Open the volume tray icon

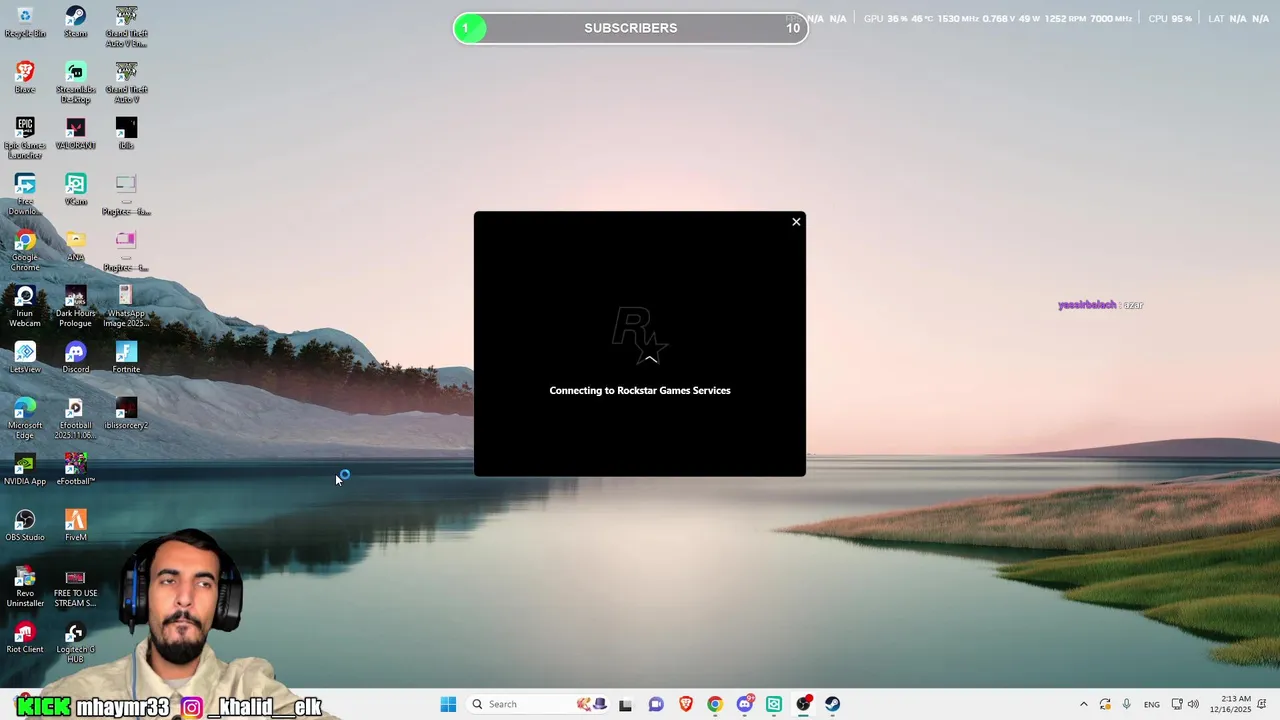(1193, 704)
